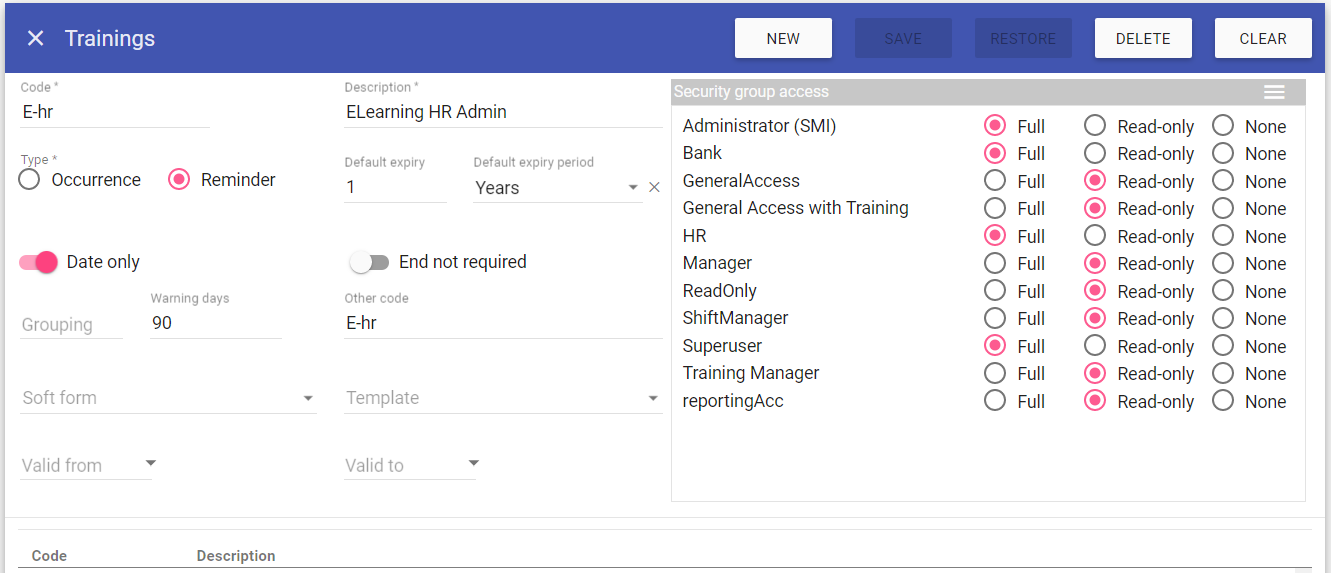Toggle the Date only switch off
The width and height of the screenshot is (1331, 573).
point(39,262)
